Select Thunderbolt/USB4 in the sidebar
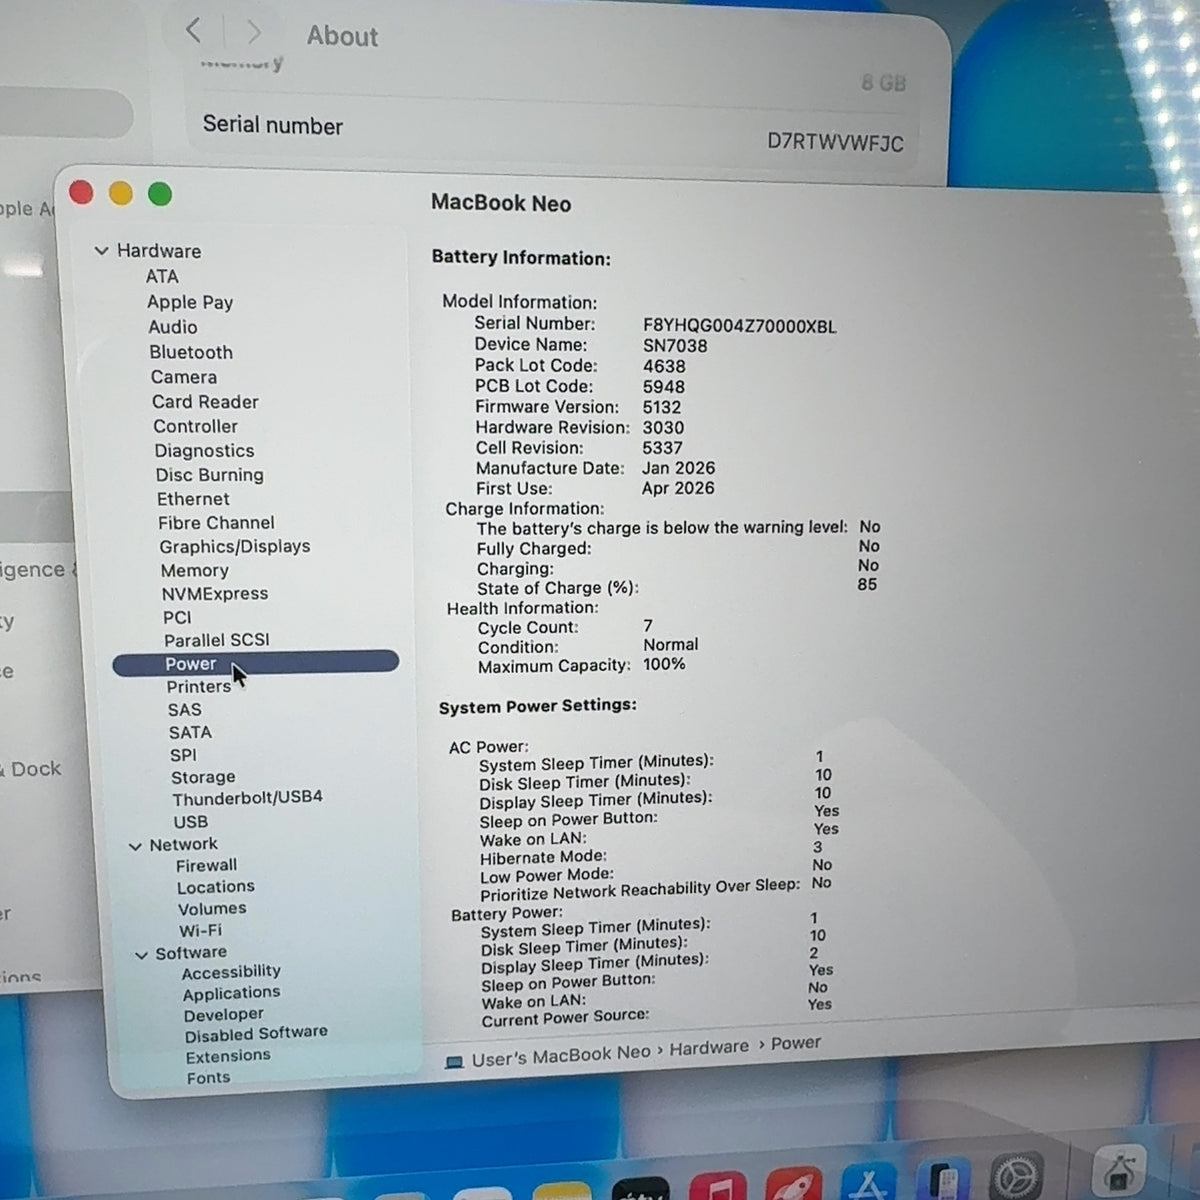Screen dimensions: 1200x1200 (247, 799)
